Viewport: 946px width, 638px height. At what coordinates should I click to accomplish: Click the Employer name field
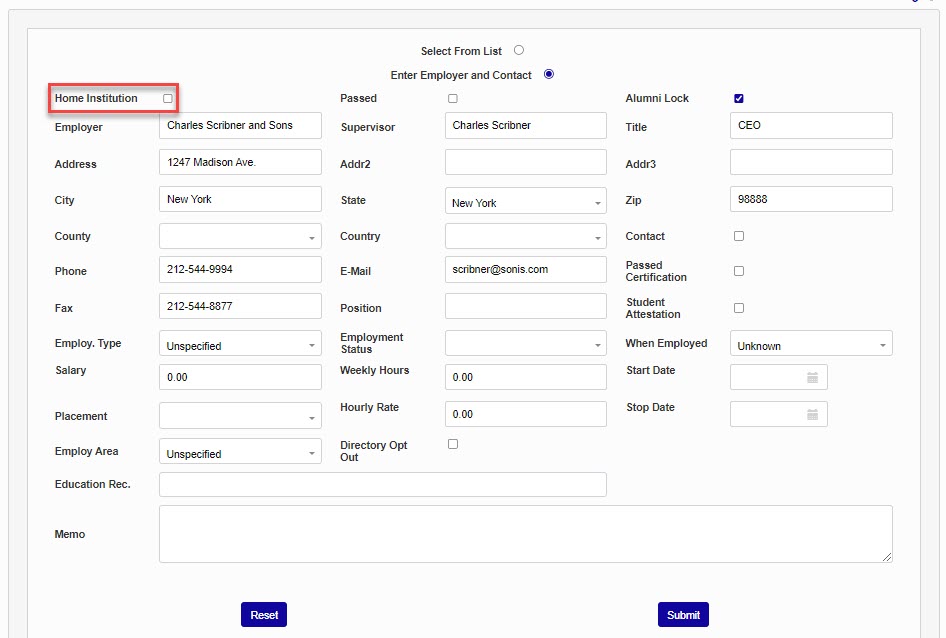[x=240, y=126]
